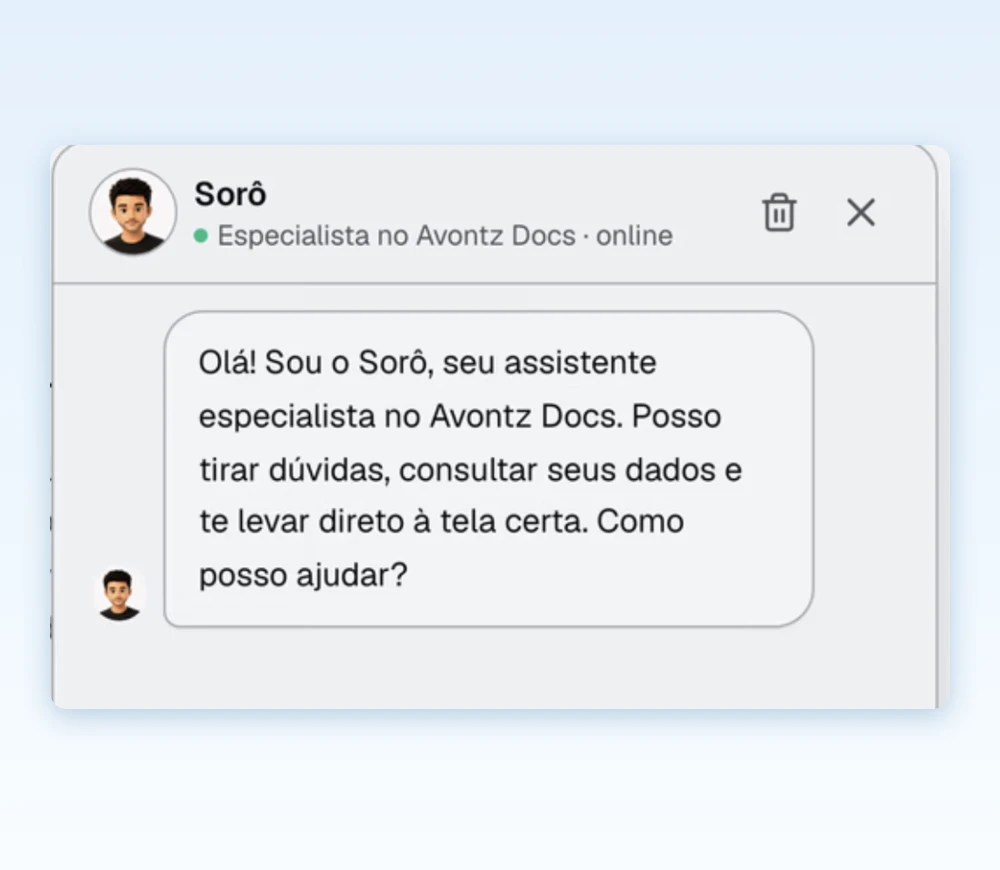This screenshot has height=870, width=1000.
Task: Close the Sorô chat panel
Action: 861,212
